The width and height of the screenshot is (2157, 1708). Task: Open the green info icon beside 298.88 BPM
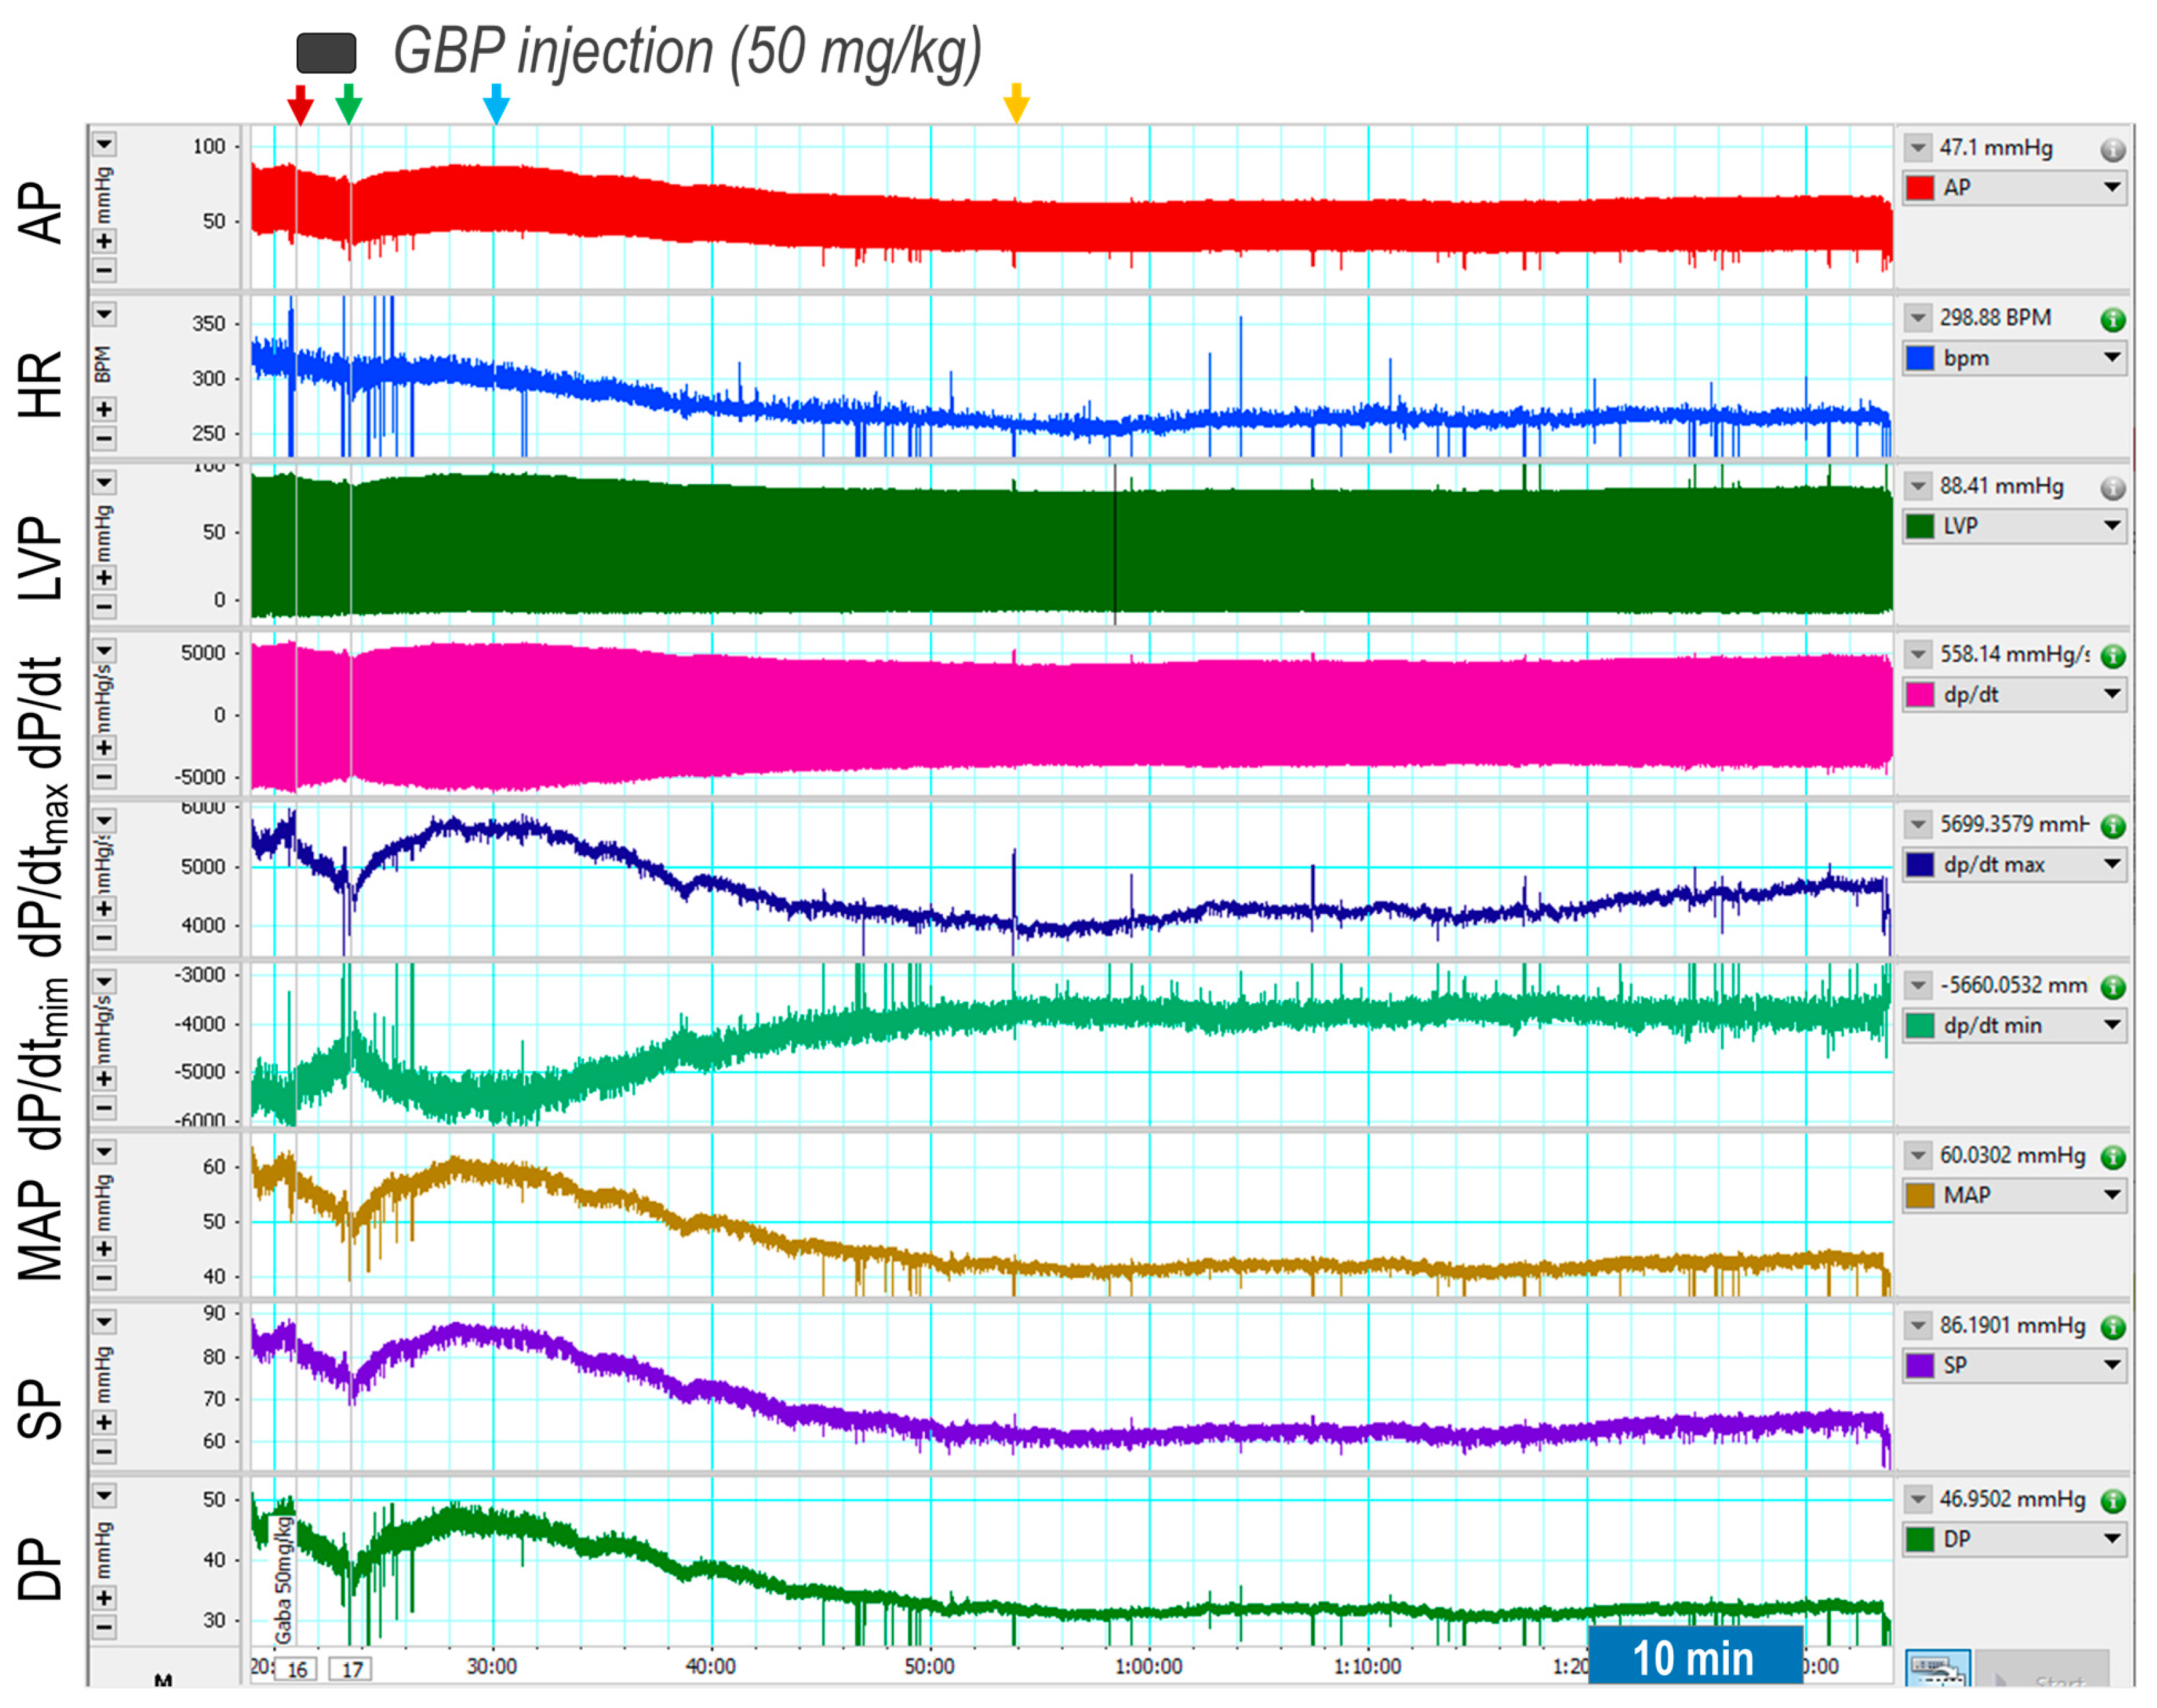[x=2112, y=320]
